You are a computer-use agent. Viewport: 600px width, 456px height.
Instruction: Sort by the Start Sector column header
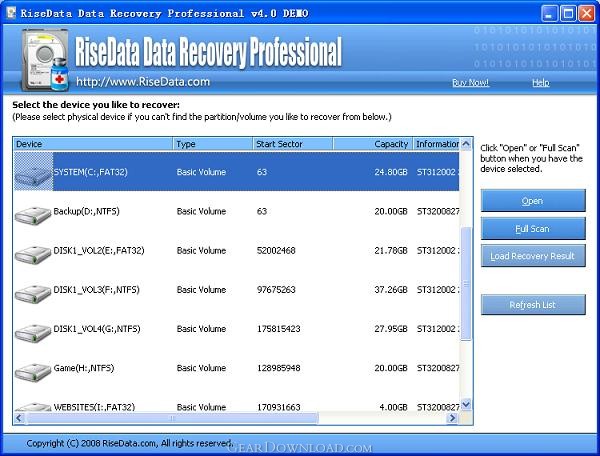[293, 144]
